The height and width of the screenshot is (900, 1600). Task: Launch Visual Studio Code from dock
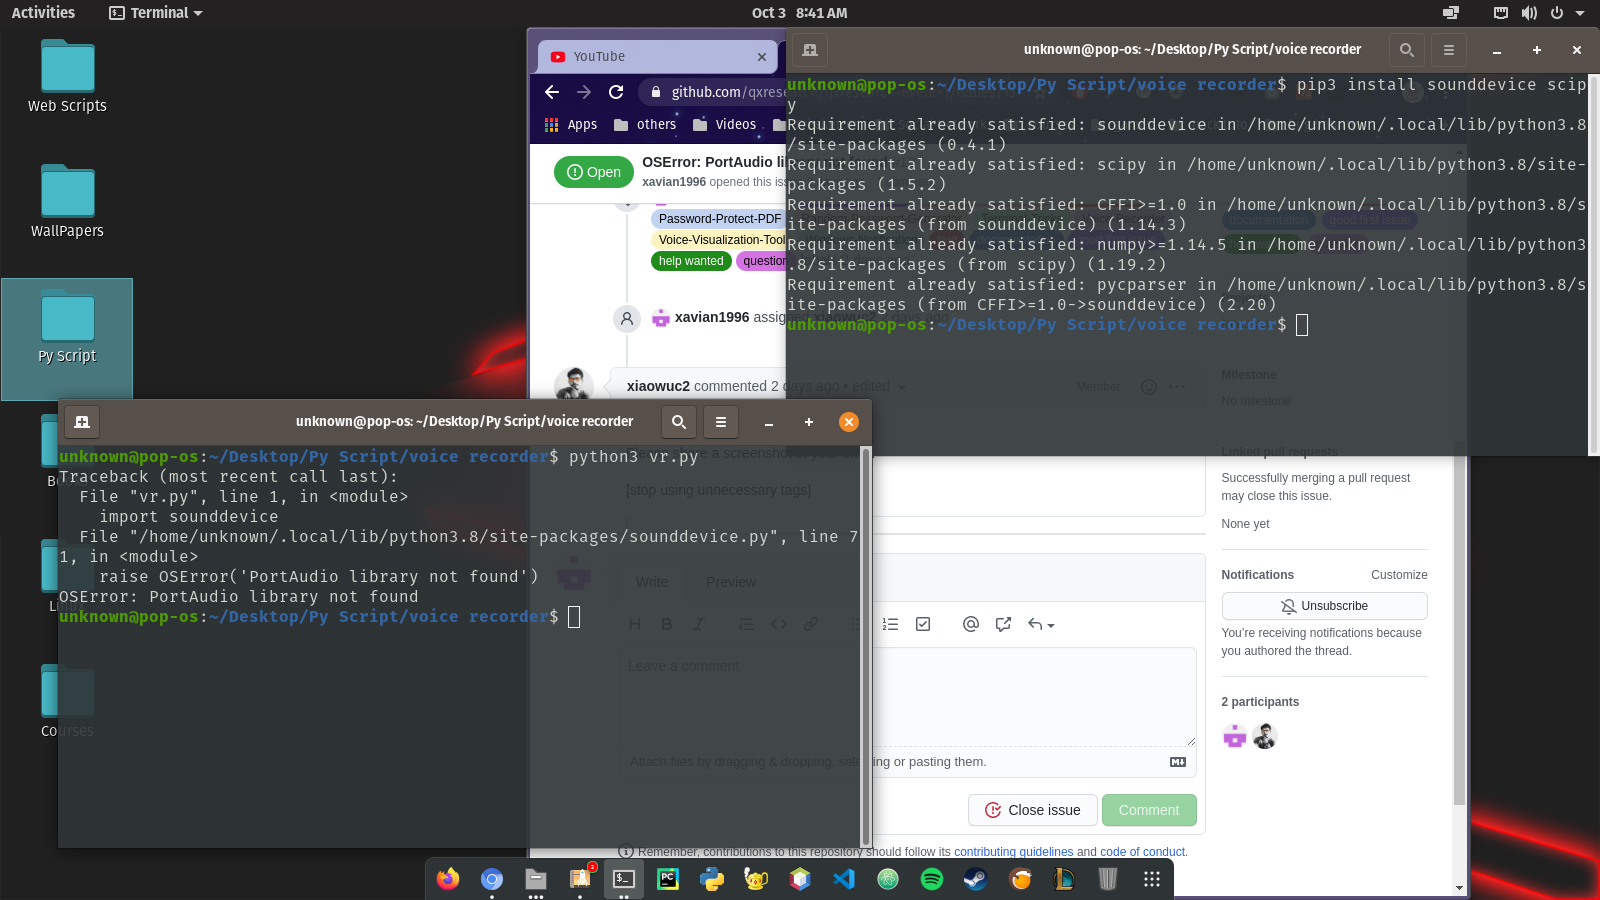click(x=844, y=879)
